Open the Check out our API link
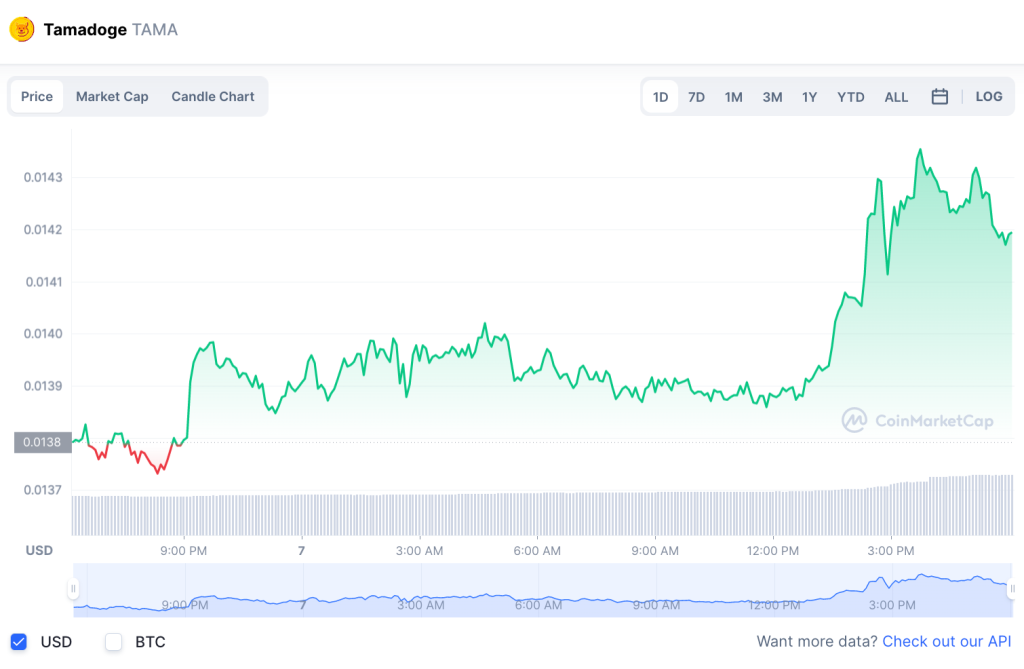 946,642
